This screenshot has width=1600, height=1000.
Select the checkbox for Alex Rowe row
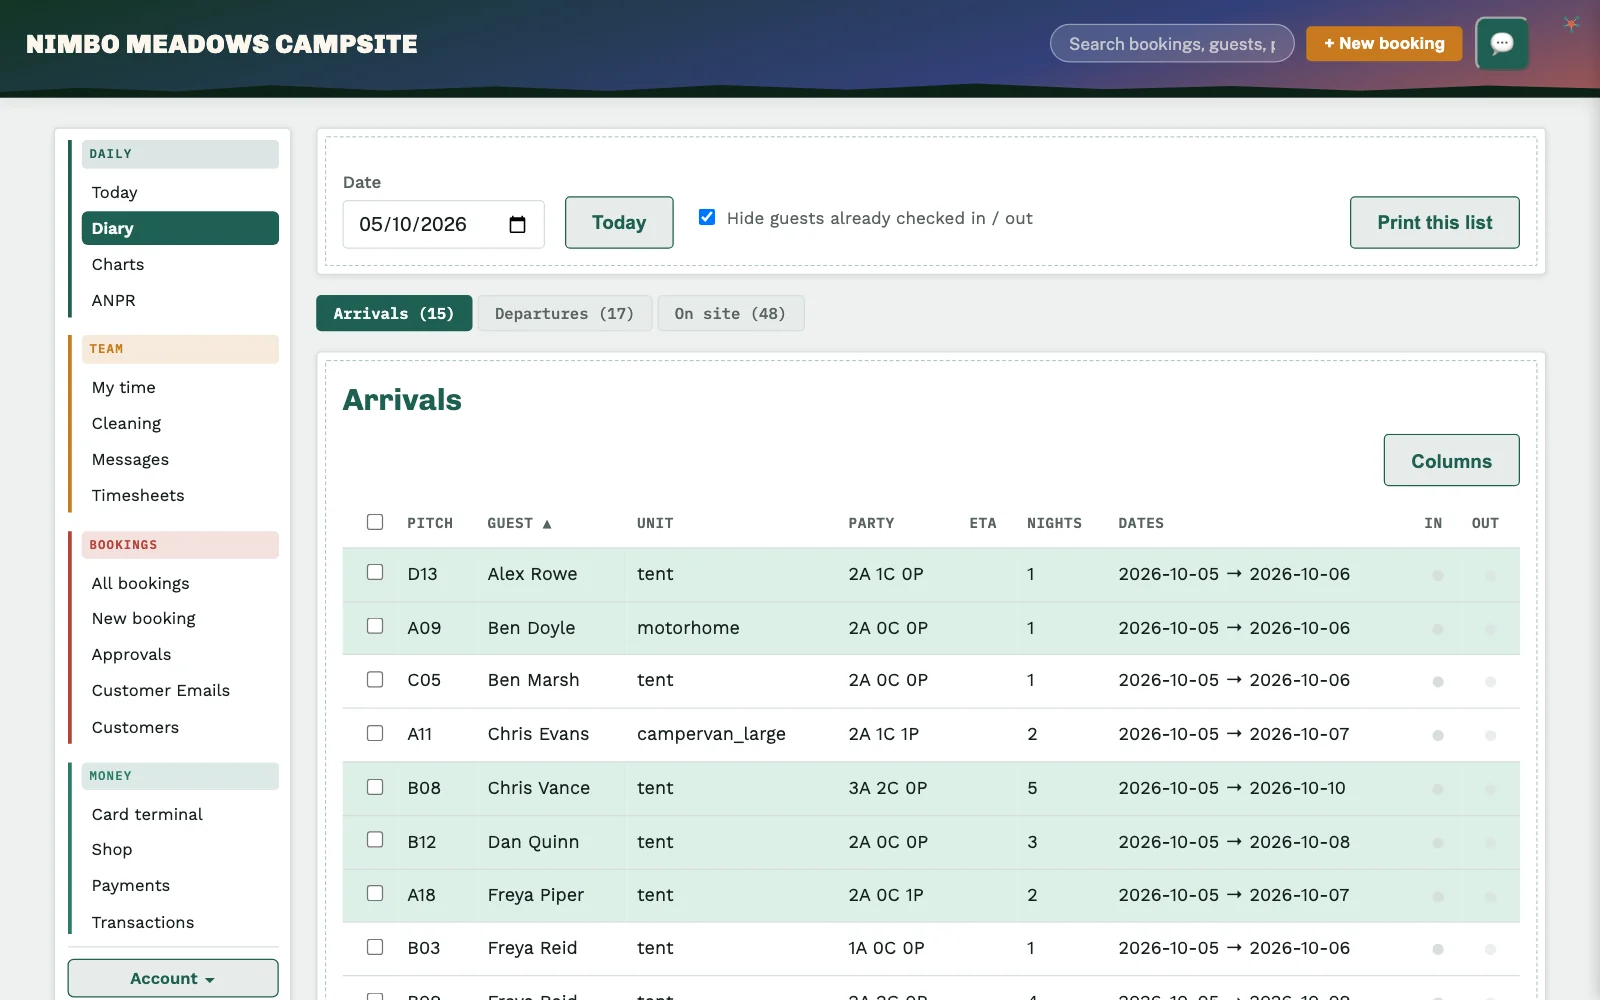375,572
